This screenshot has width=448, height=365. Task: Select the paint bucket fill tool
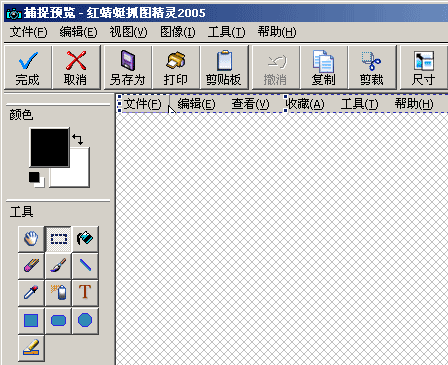(x=85, y=239)
